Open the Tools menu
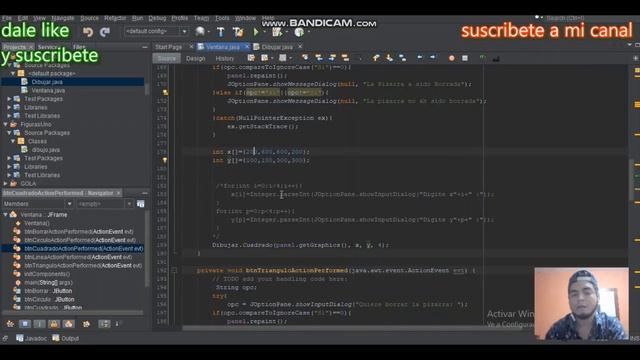Screen dimensions: 640x360 (x=222, y=18)
